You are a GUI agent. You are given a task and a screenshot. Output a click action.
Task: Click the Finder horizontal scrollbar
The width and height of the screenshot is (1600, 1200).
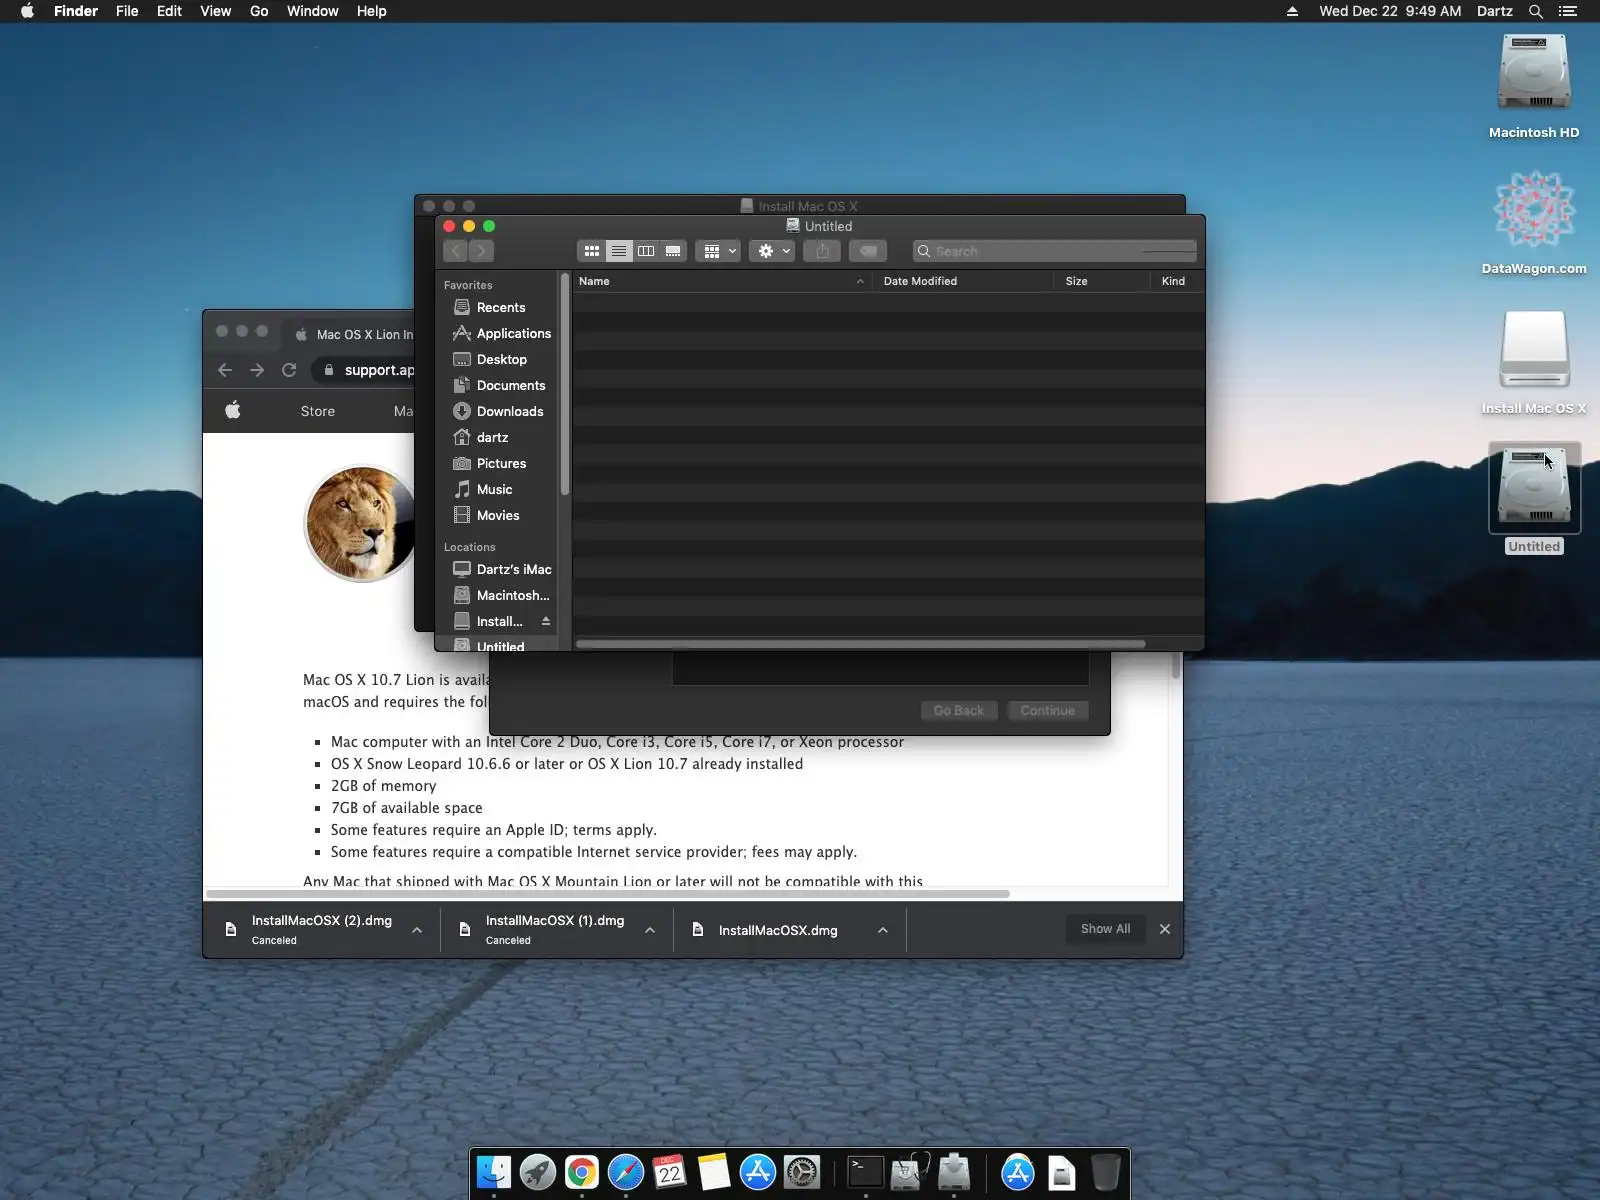[x=861, y=644]
